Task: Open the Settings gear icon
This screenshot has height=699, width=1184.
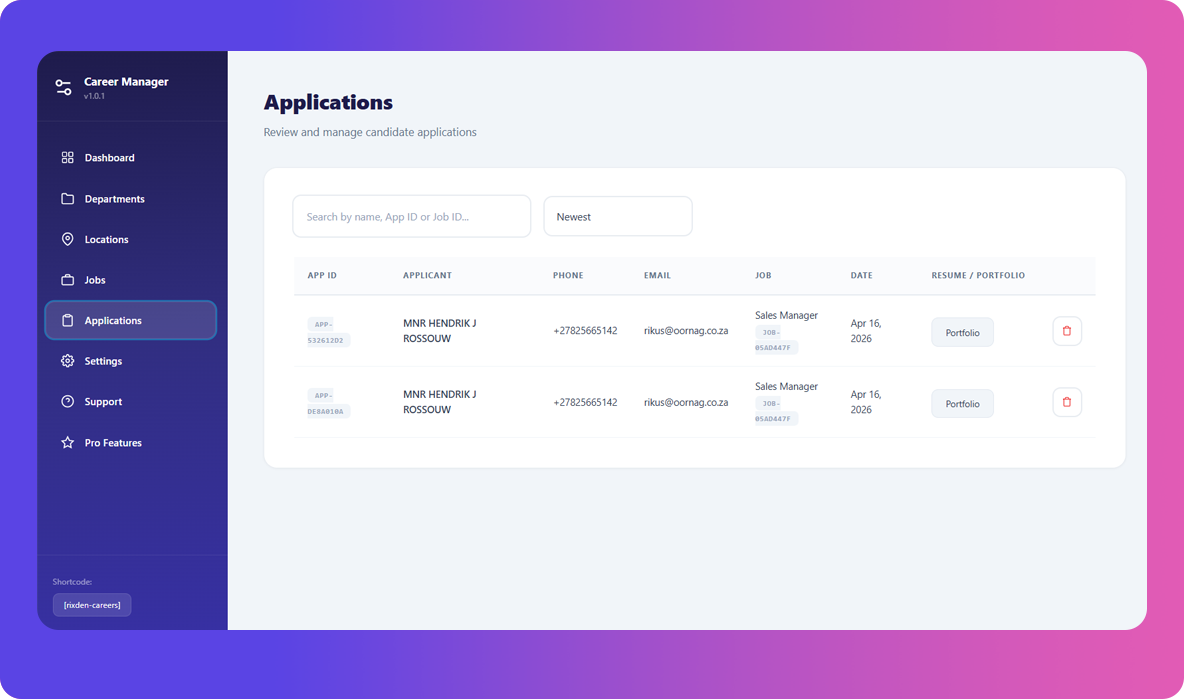Action: pyautogui.click(x=67, y=361)
